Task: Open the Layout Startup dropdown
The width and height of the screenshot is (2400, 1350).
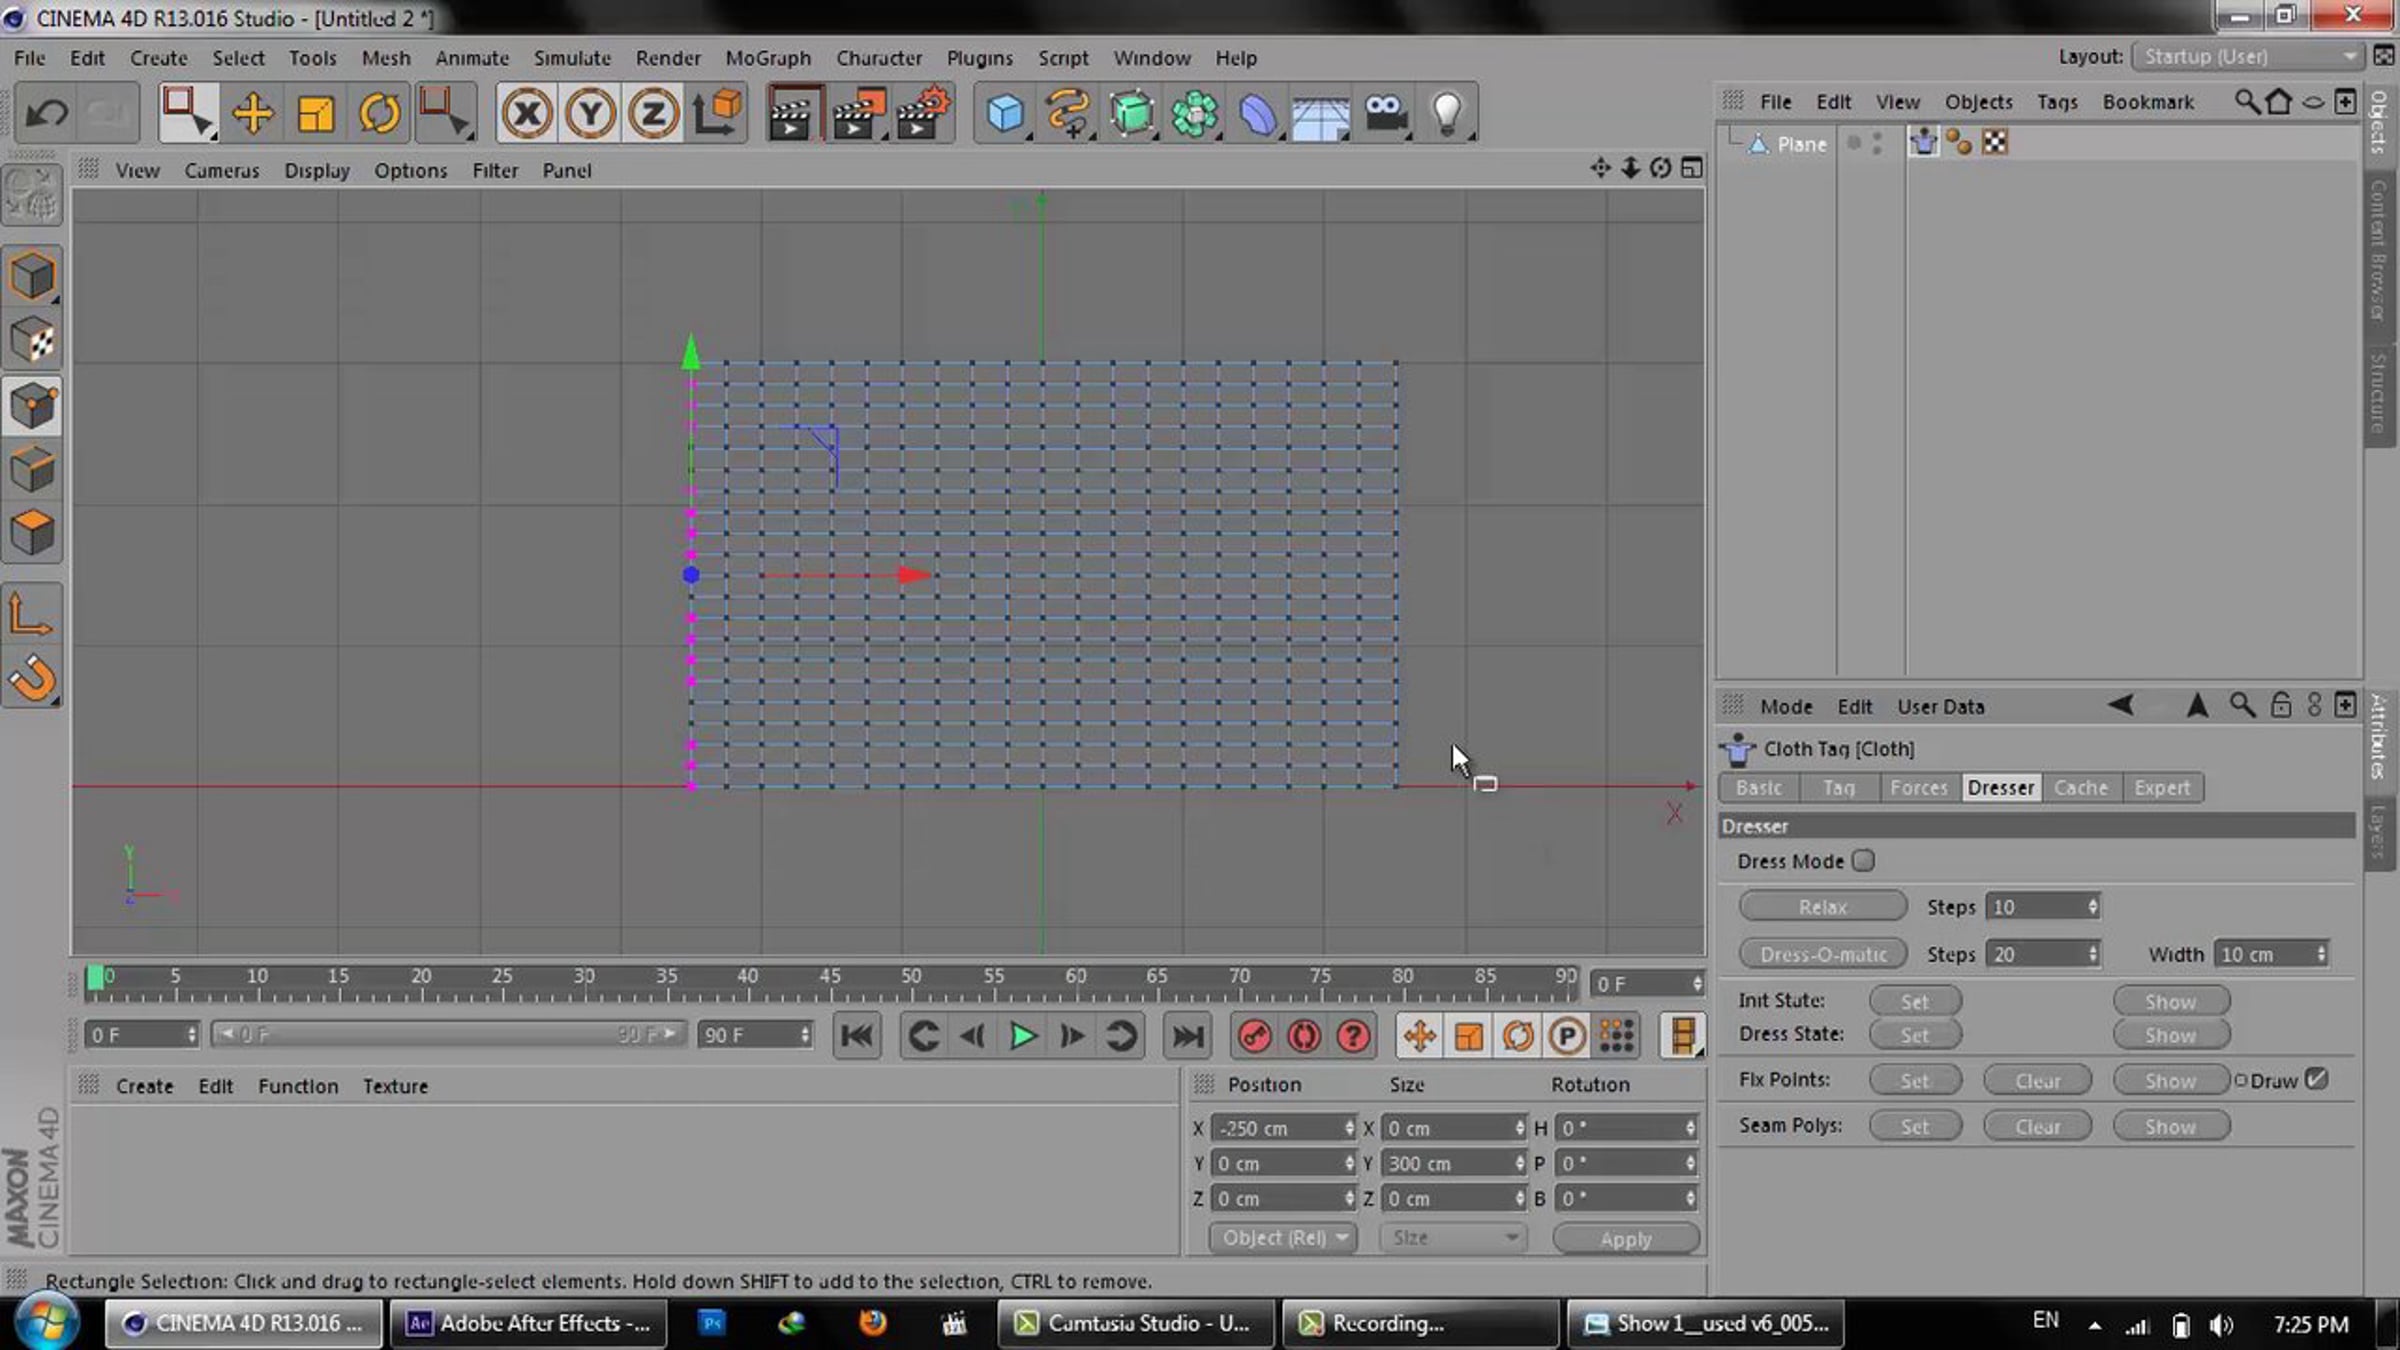Action: click(2248, 57)
